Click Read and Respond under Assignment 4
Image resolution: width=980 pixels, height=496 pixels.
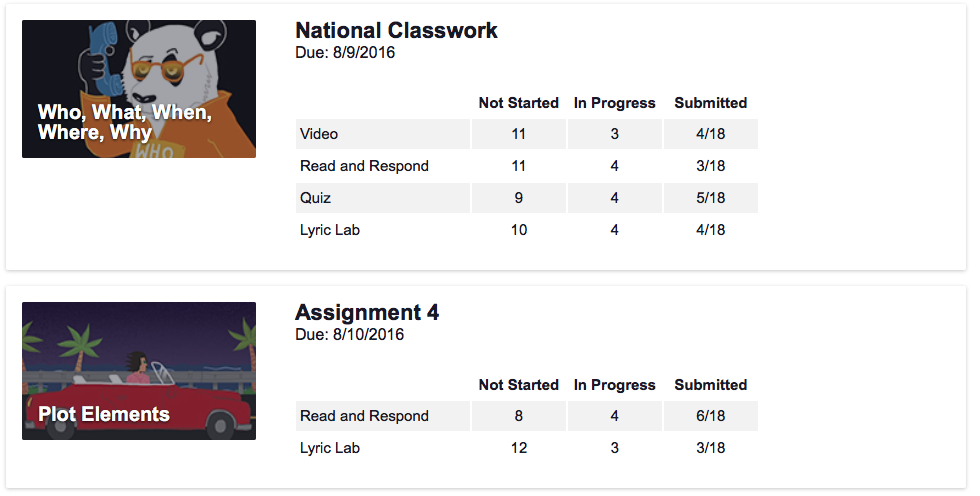point(364,416)
